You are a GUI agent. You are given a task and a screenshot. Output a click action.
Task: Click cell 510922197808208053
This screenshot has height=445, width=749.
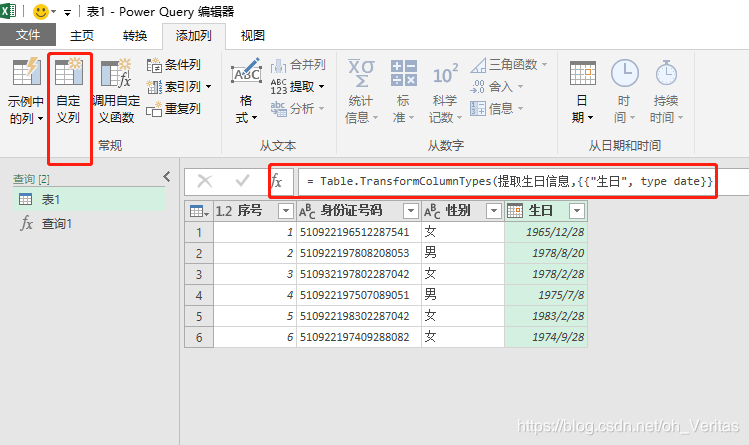point(359,254)
